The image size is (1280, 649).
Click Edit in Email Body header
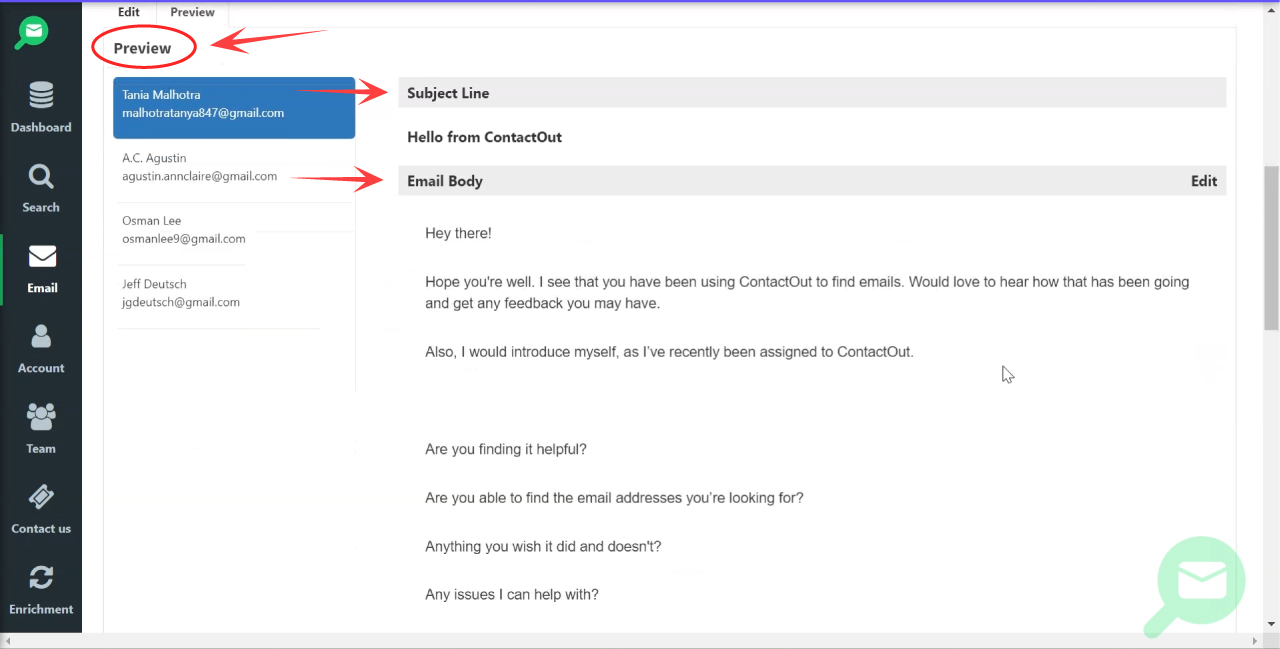(x=1204, y=181)
